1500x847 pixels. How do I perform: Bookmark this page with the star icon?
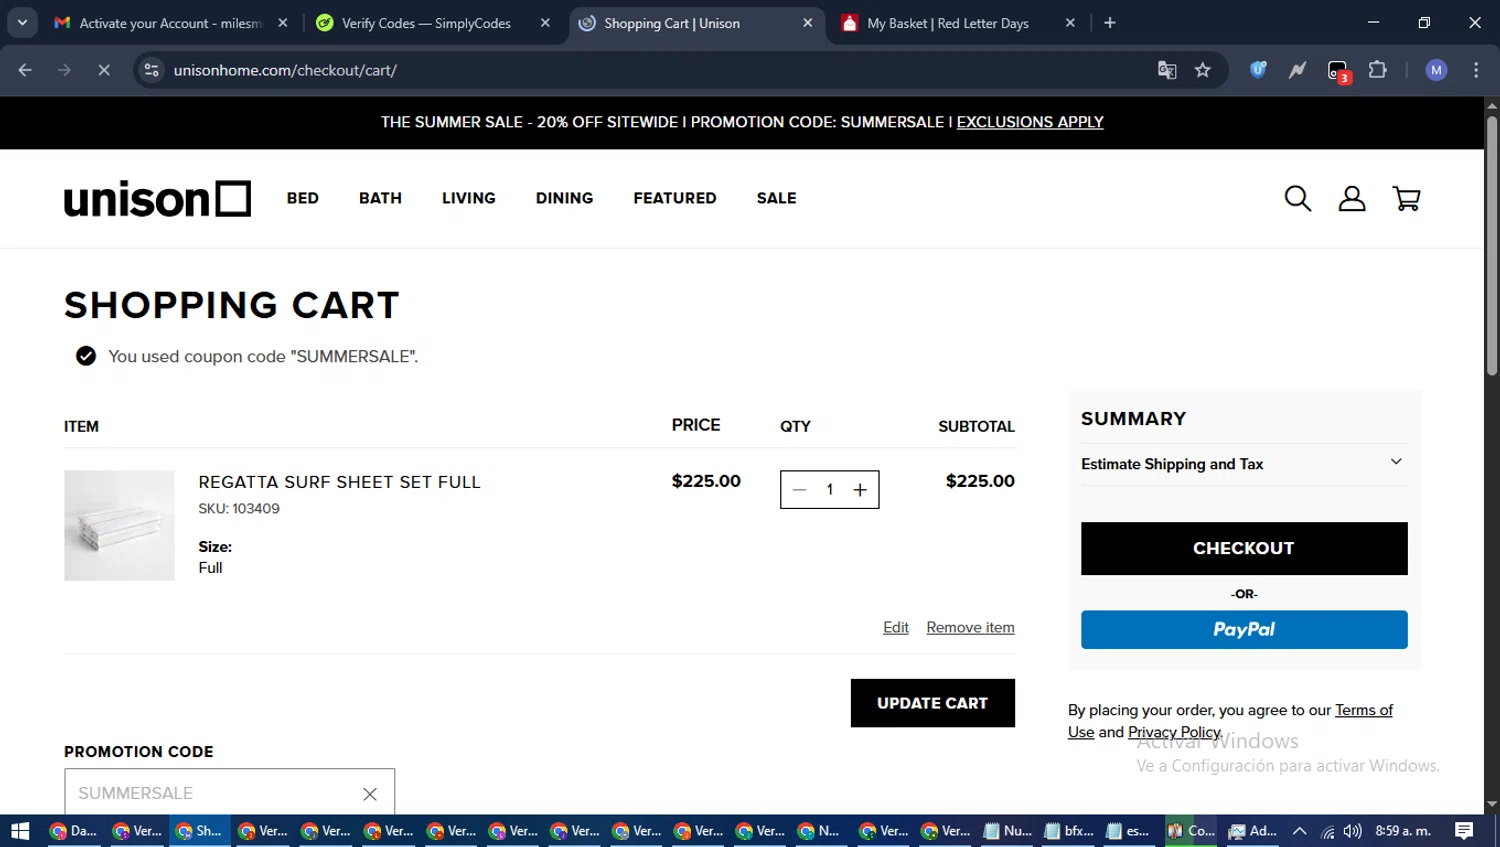[1203, 70]
